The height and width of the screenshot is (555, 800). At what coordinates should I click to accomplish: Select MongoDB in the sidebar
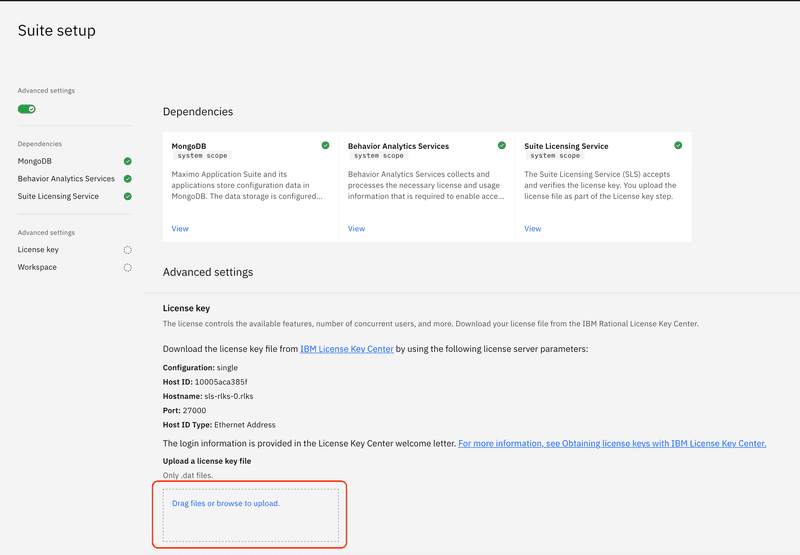pos(35,161)
